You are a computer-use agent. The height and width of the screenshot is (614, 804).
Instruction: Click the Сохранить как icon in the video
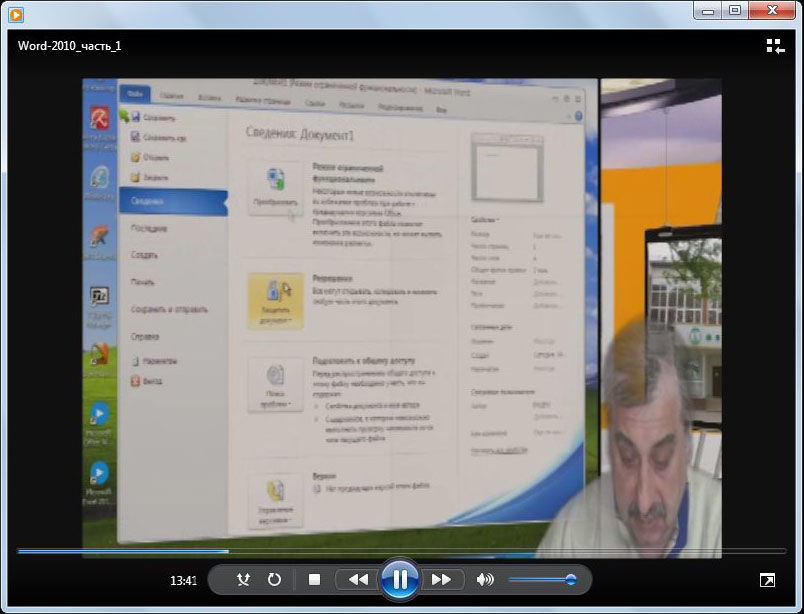click(135, 136)
